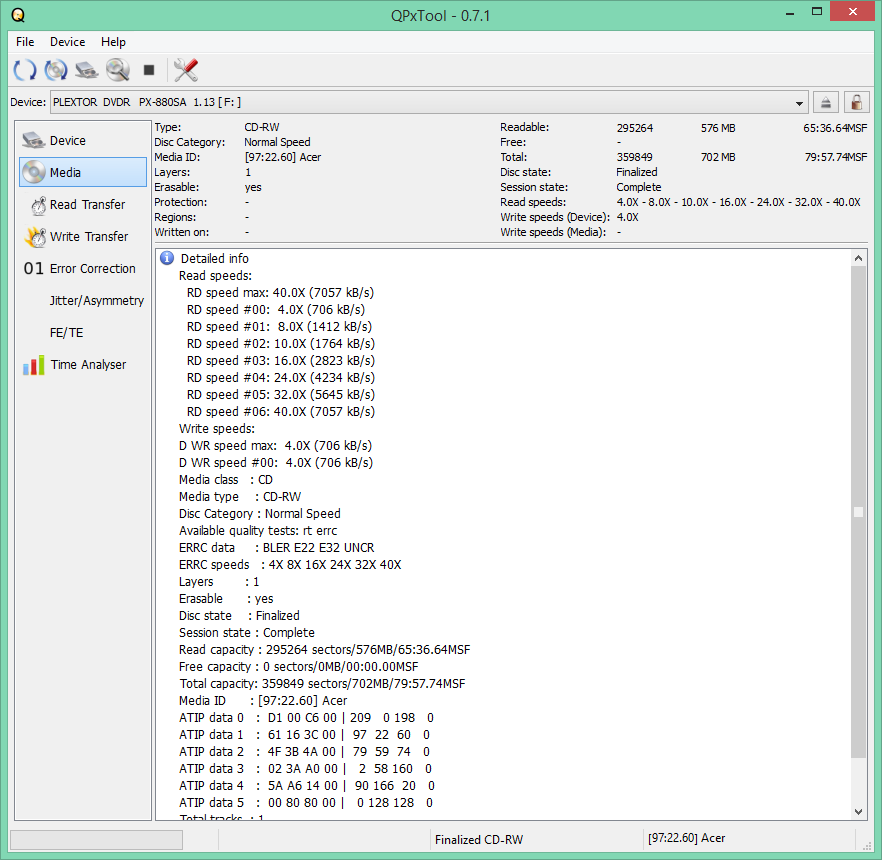Click the 'Write speeds (Device):' label
This screenshot has height=860, width=882.
[555, 217]
